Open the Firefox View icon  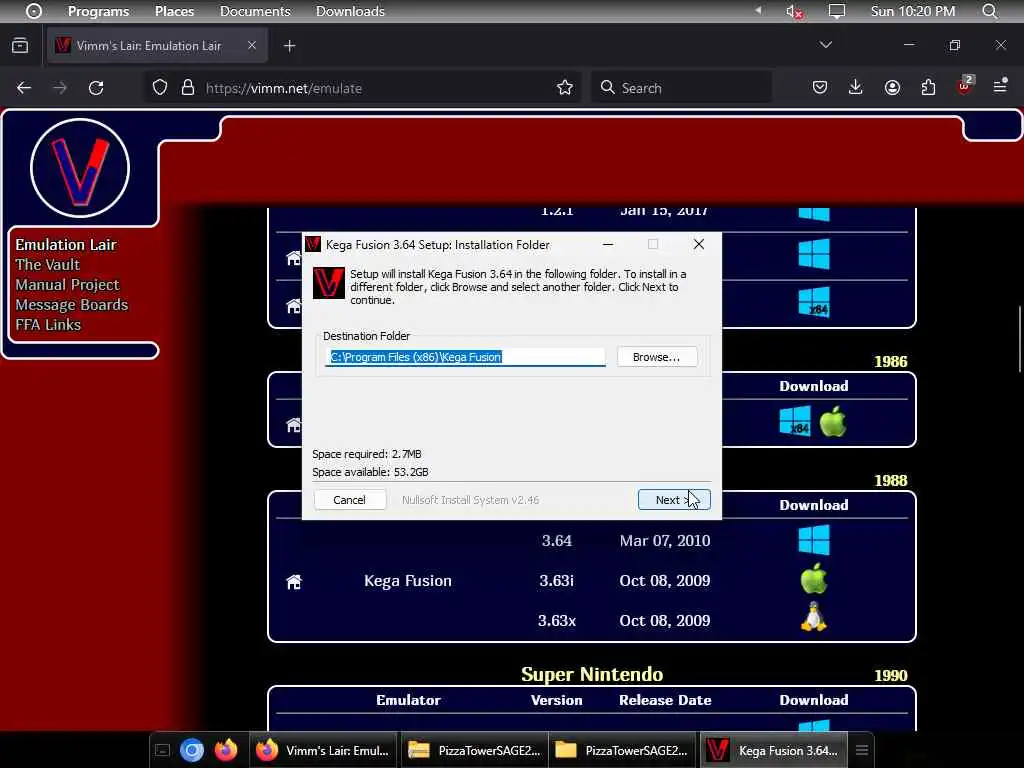tap(20, 46)
